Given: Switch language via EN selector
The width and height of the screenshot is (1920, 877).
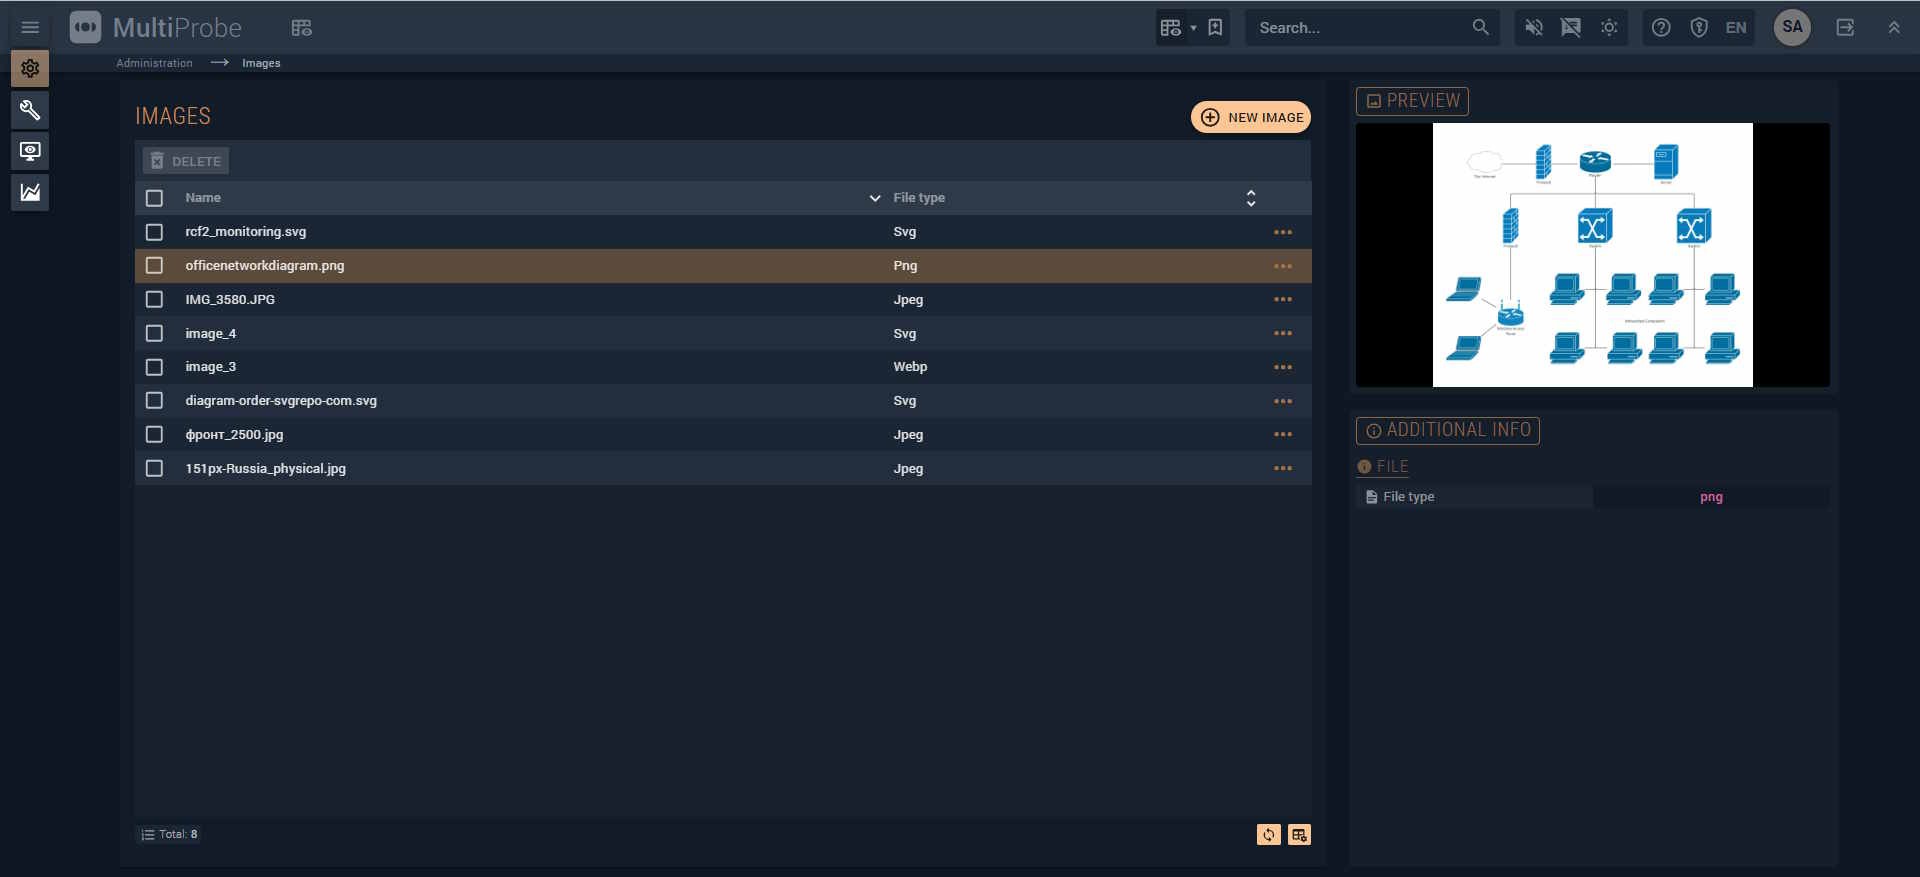Looking at the screenshot, I should point(1736,28).
